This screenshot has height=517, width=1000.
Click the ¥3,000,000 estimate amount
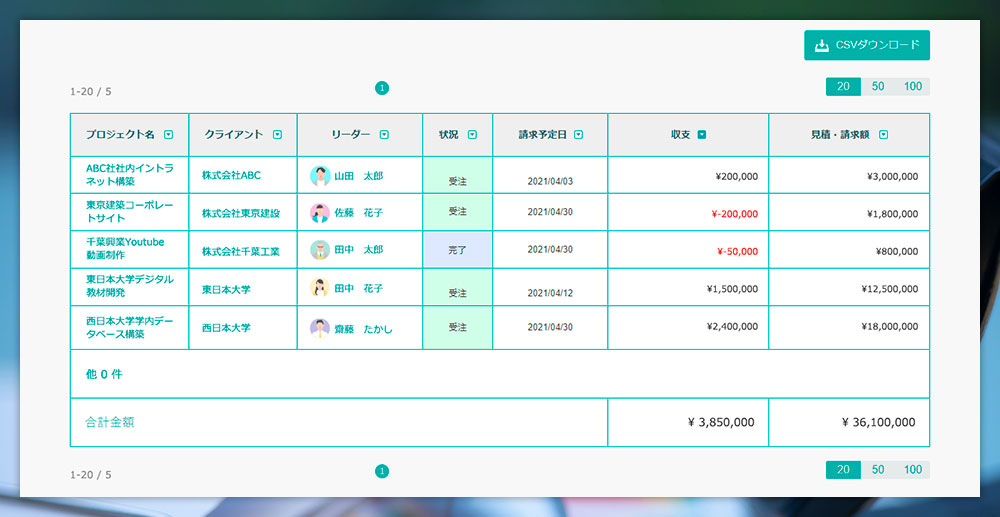893,177
